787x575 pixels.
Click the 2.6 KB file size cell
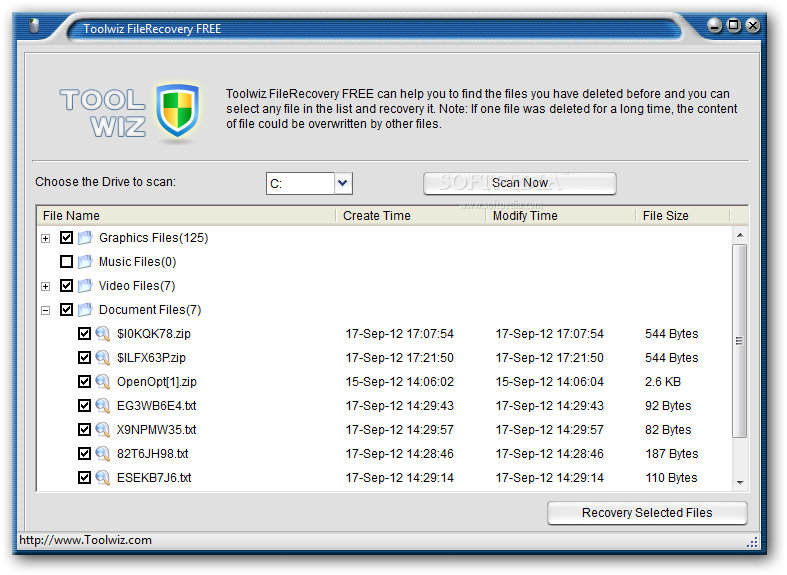[663, 382]
